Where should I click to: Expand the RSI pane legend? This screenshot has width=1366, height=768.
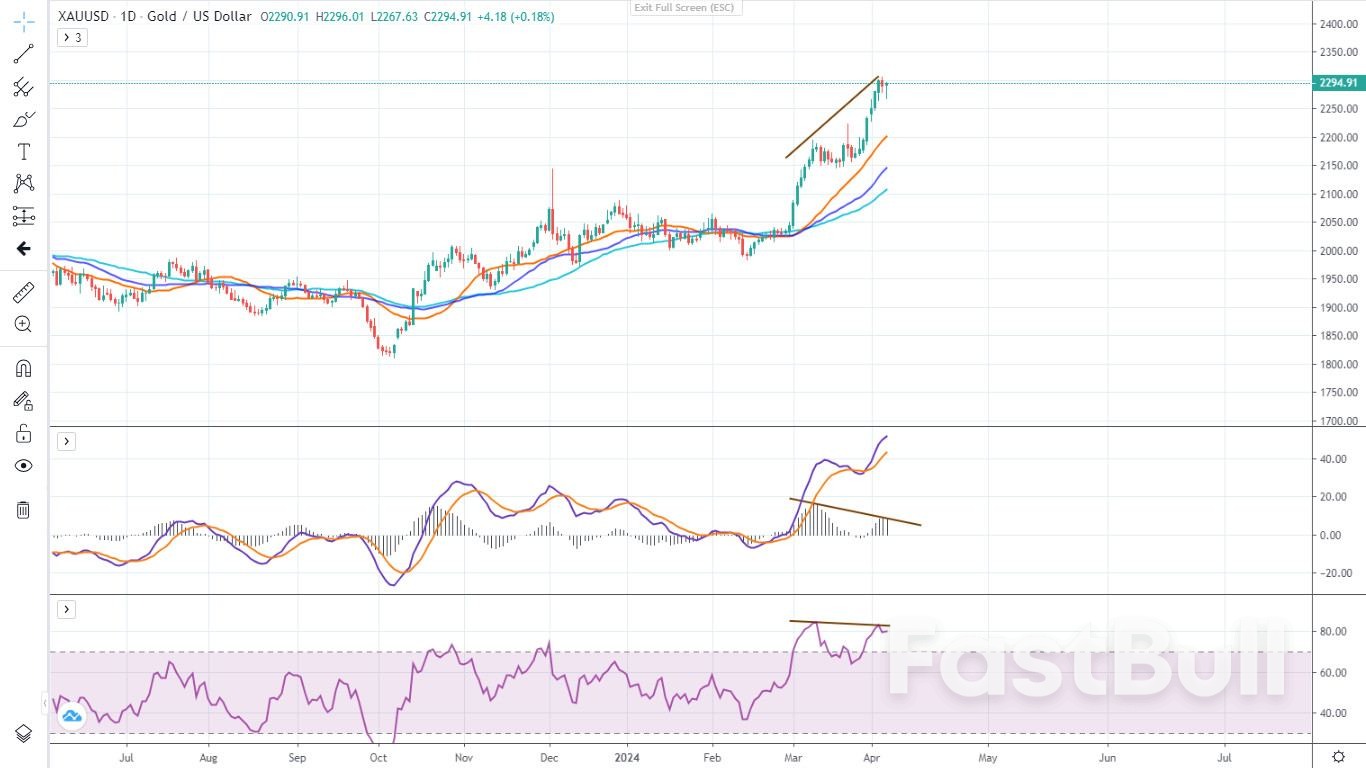point(66,609)
